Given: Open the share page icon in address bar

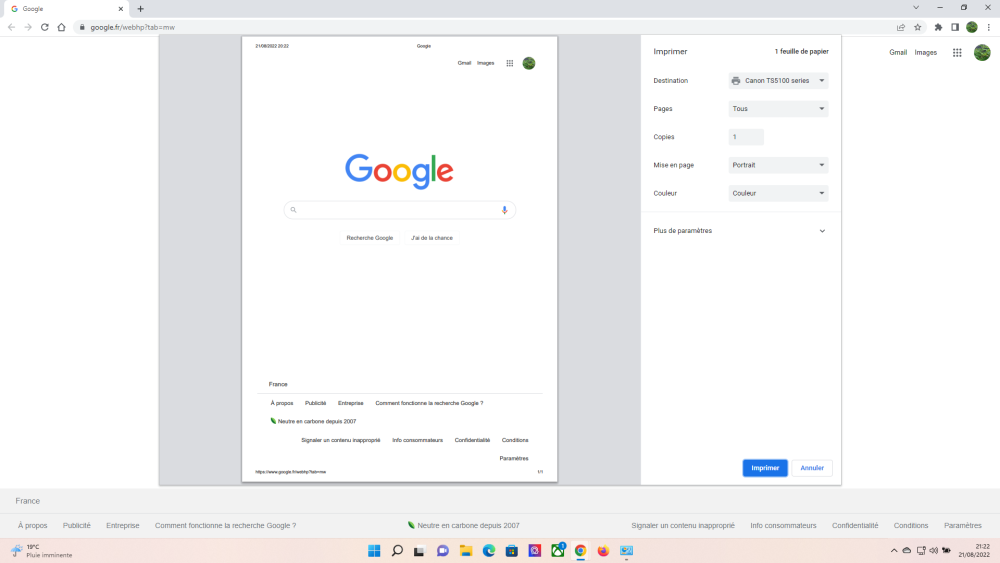Looking at the screenshot, I should click(x=901, y=27).
